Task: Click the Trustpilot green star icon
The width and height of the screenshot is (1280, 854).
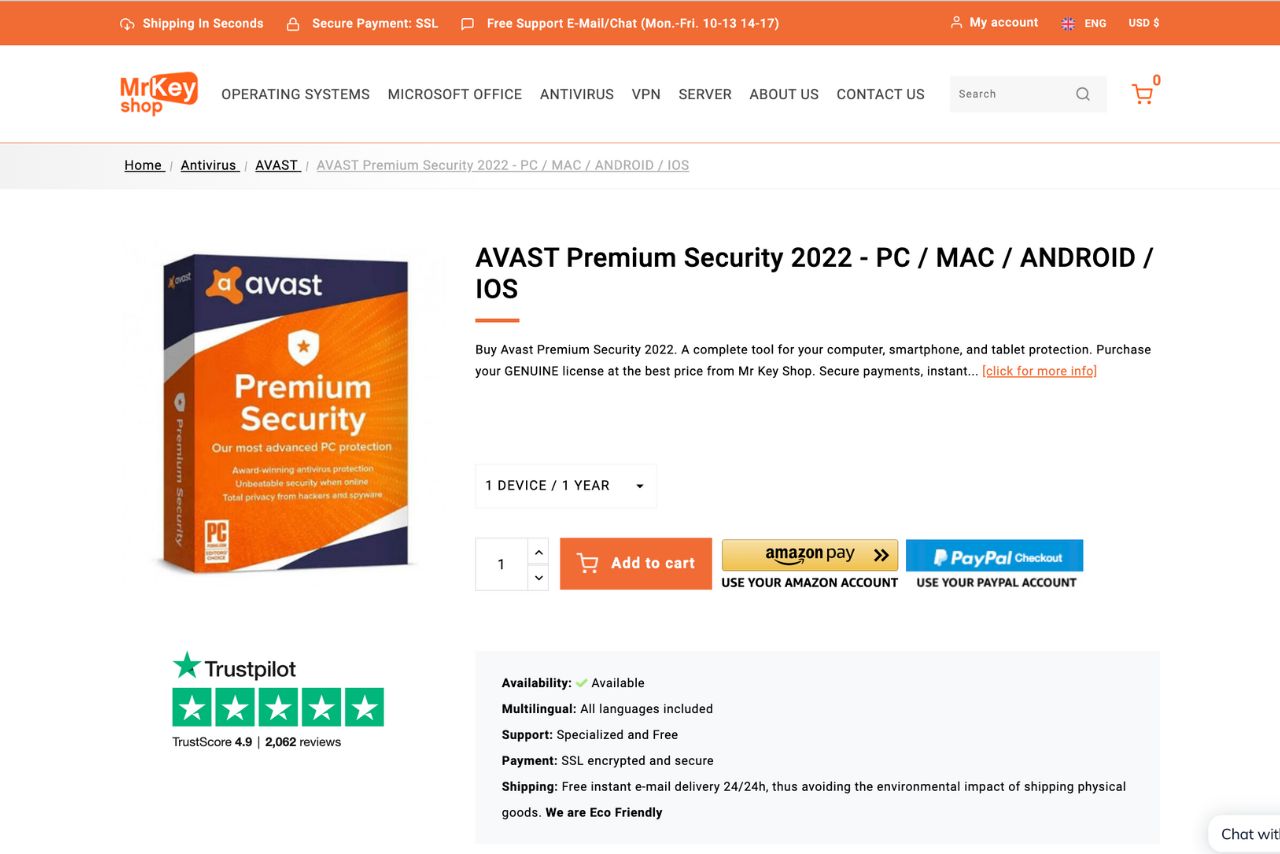Action: click(186, 664)
